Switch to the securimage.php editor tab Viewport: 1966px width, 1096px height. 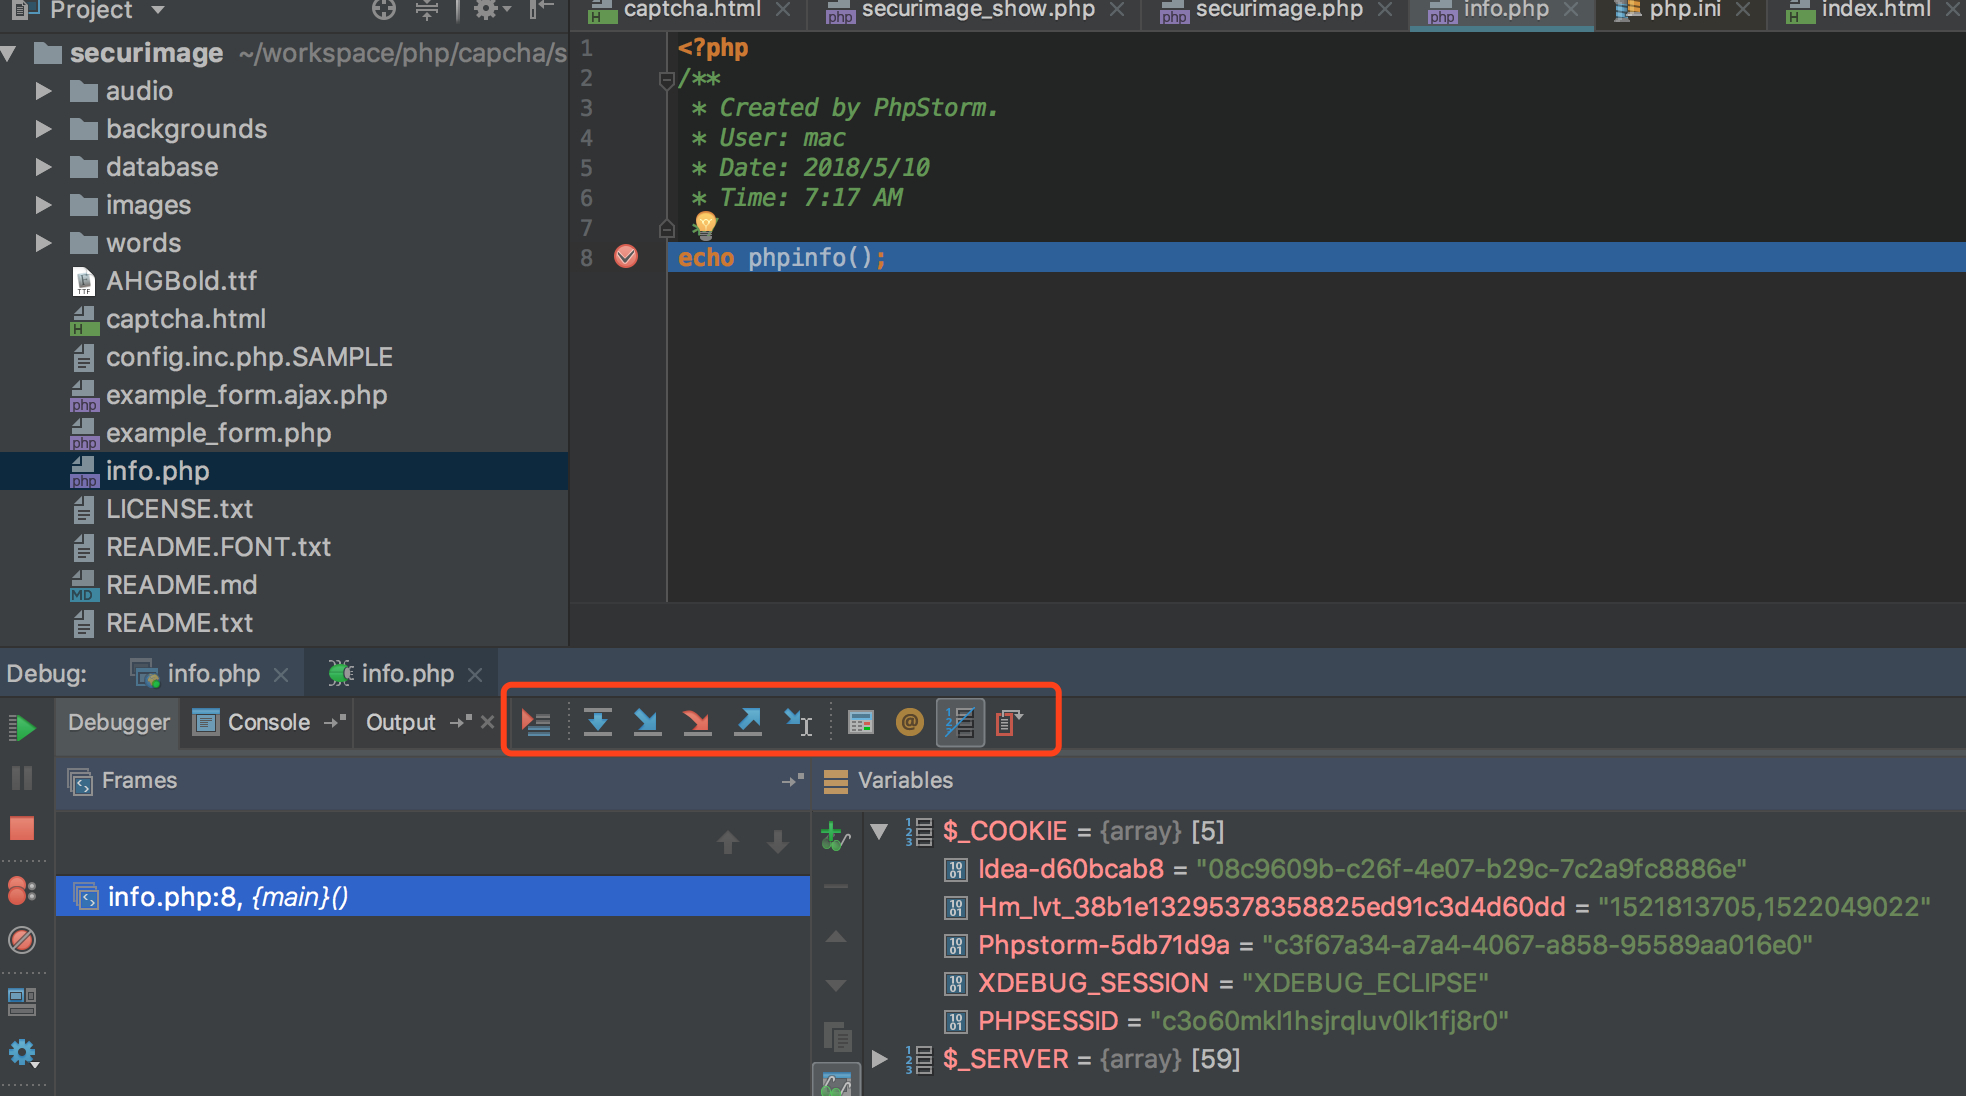[x=1278, y=10]
